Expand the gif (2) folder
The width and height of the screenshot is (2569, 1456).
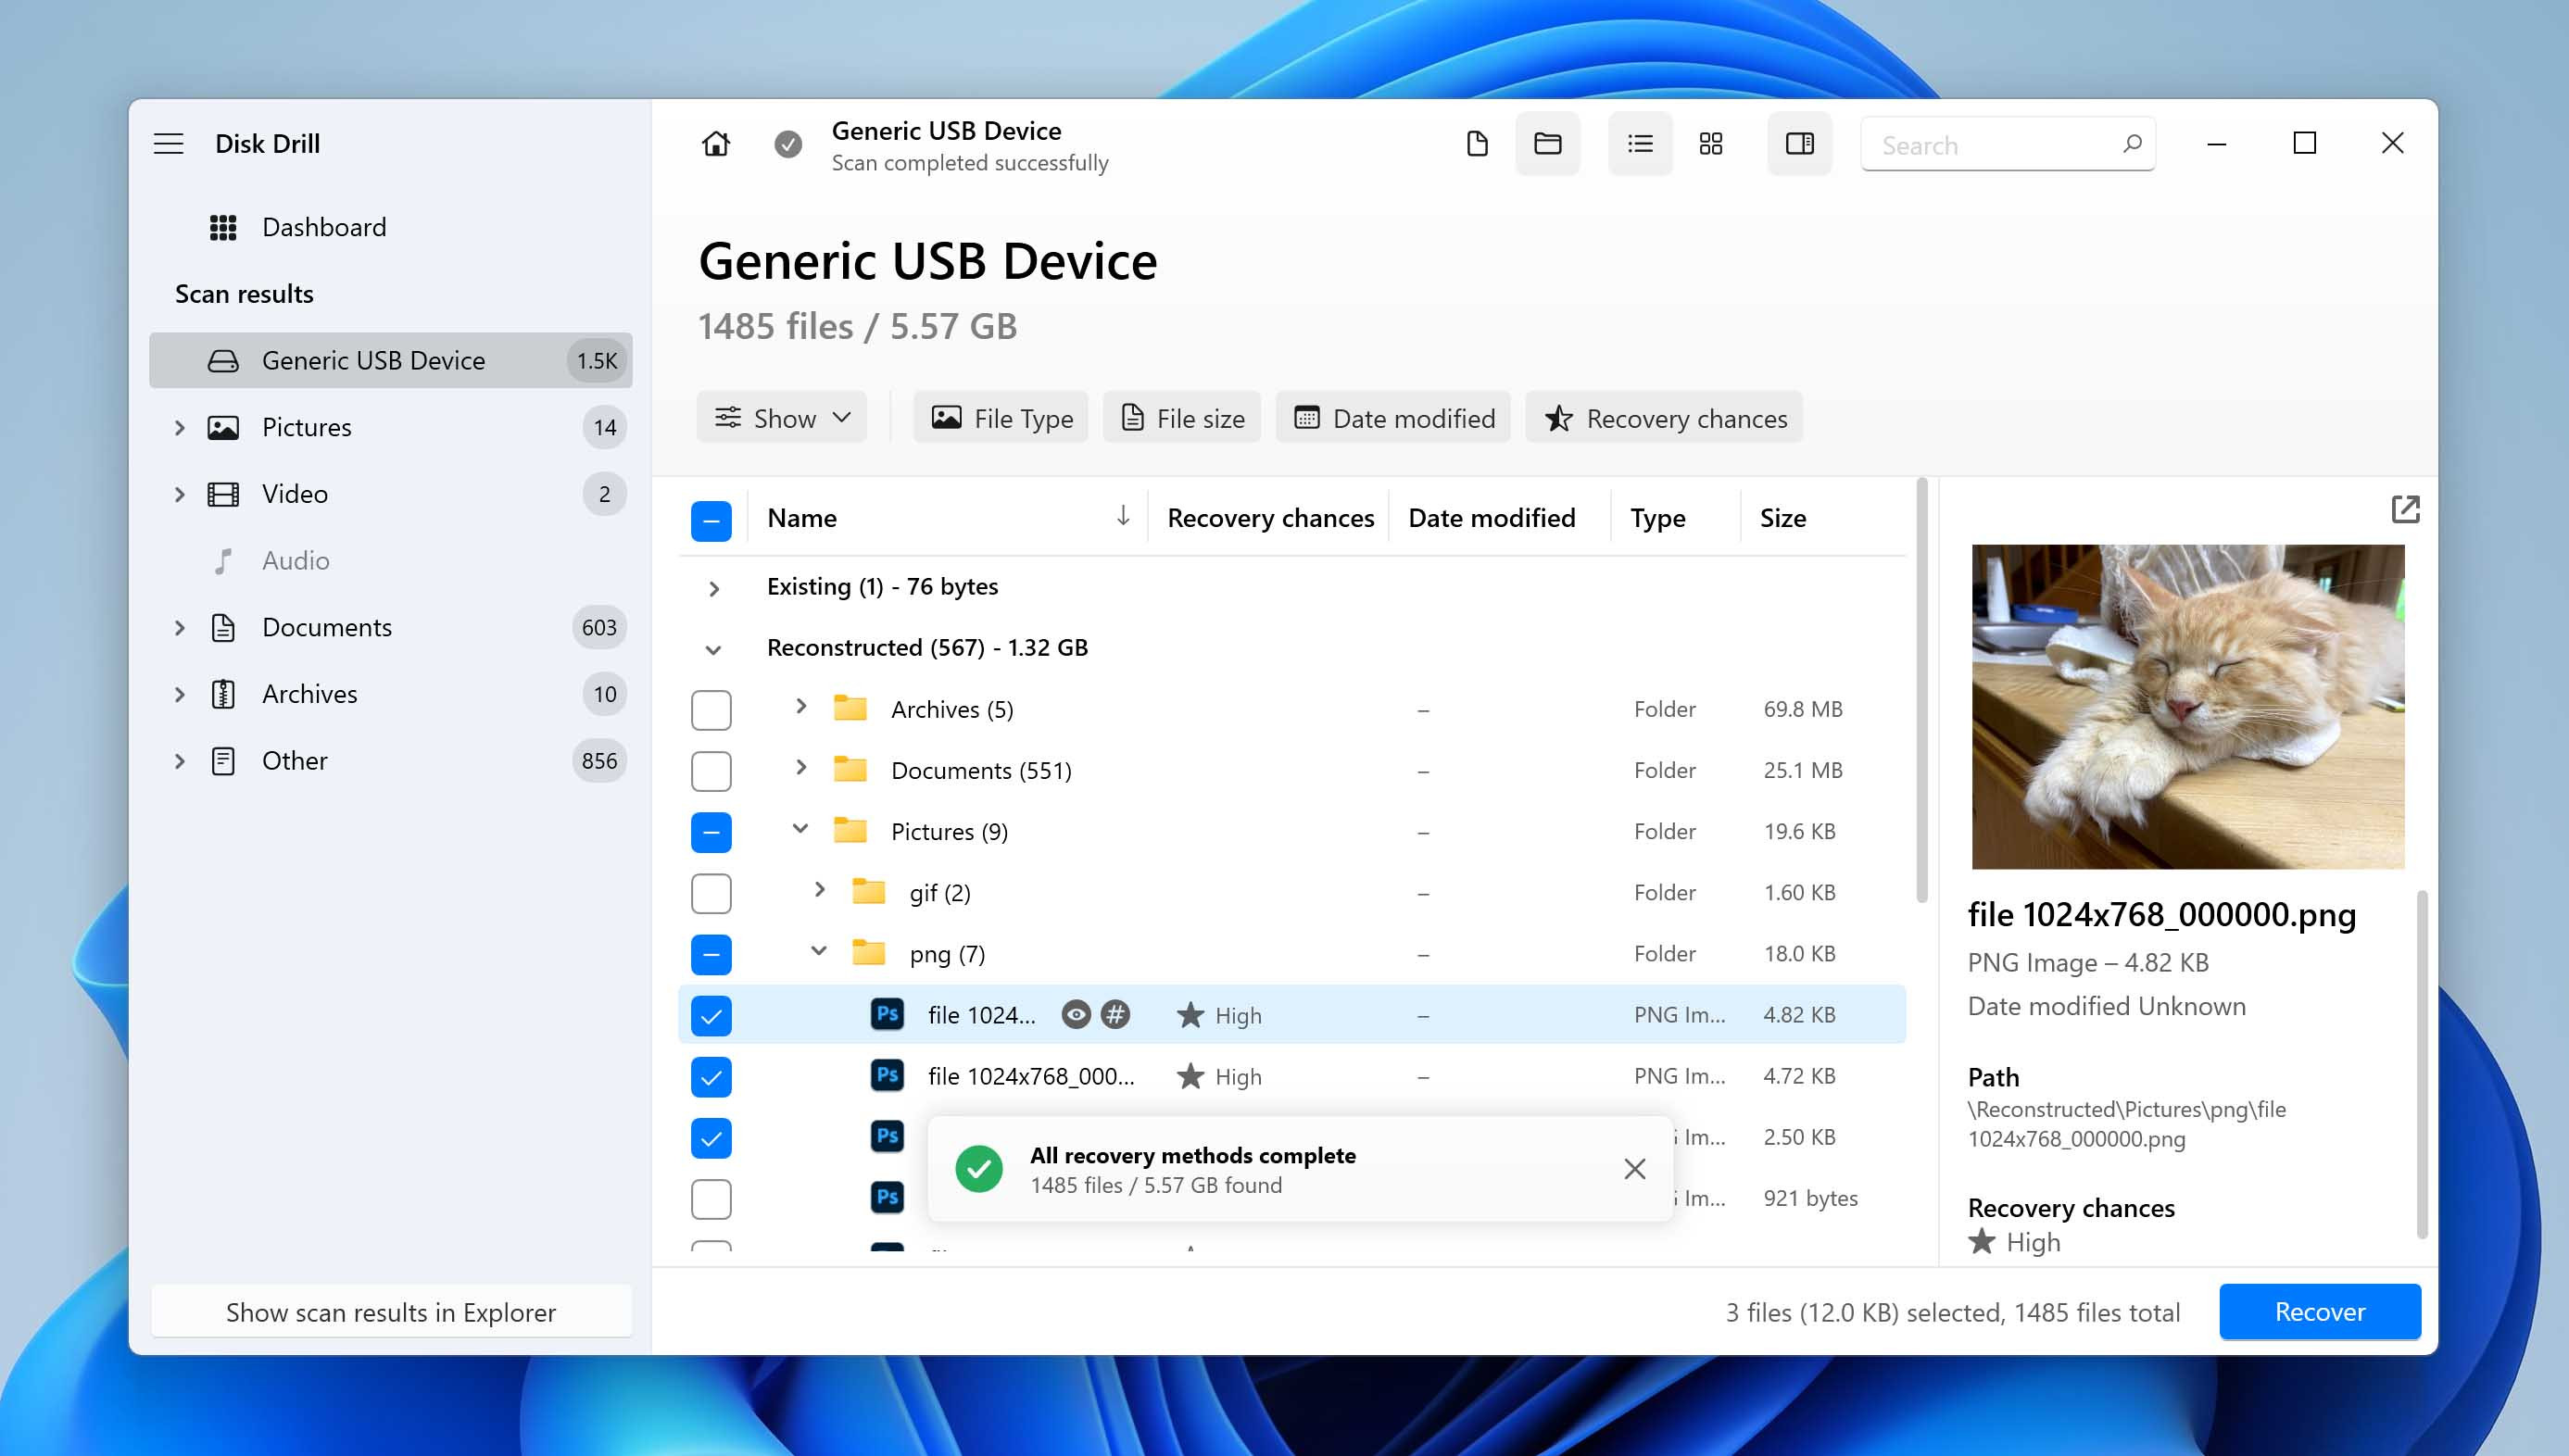tap(819, 889)
